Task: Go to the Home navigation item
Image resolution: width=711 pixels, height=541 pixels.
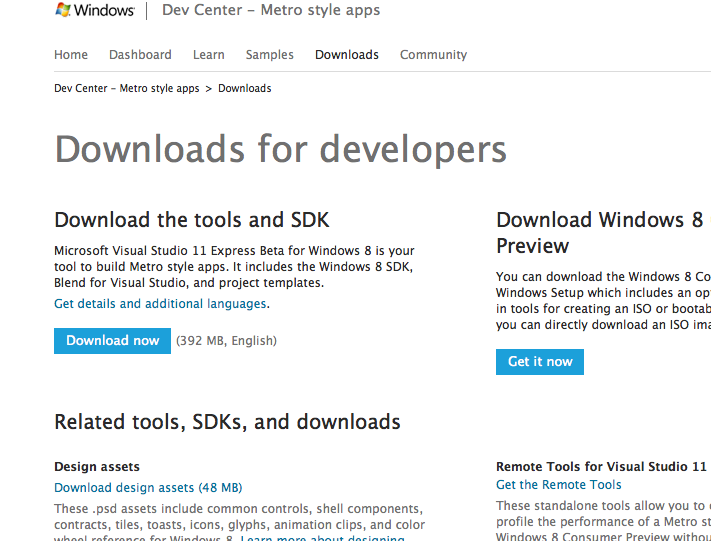Action: (71, 55)
